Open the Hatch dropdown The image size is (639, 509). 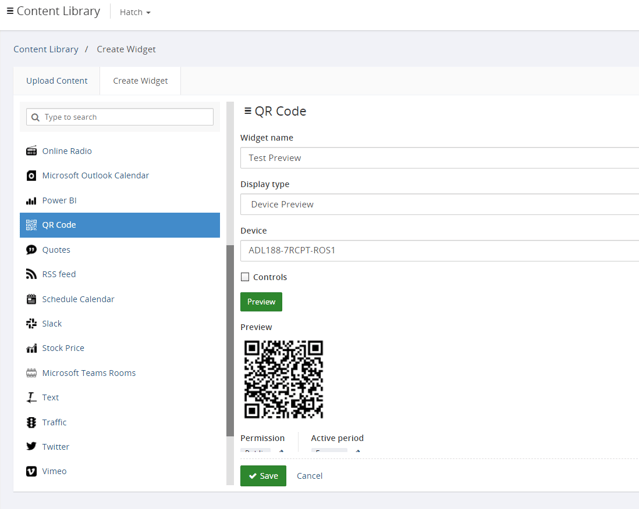click(x=135, y=12)
